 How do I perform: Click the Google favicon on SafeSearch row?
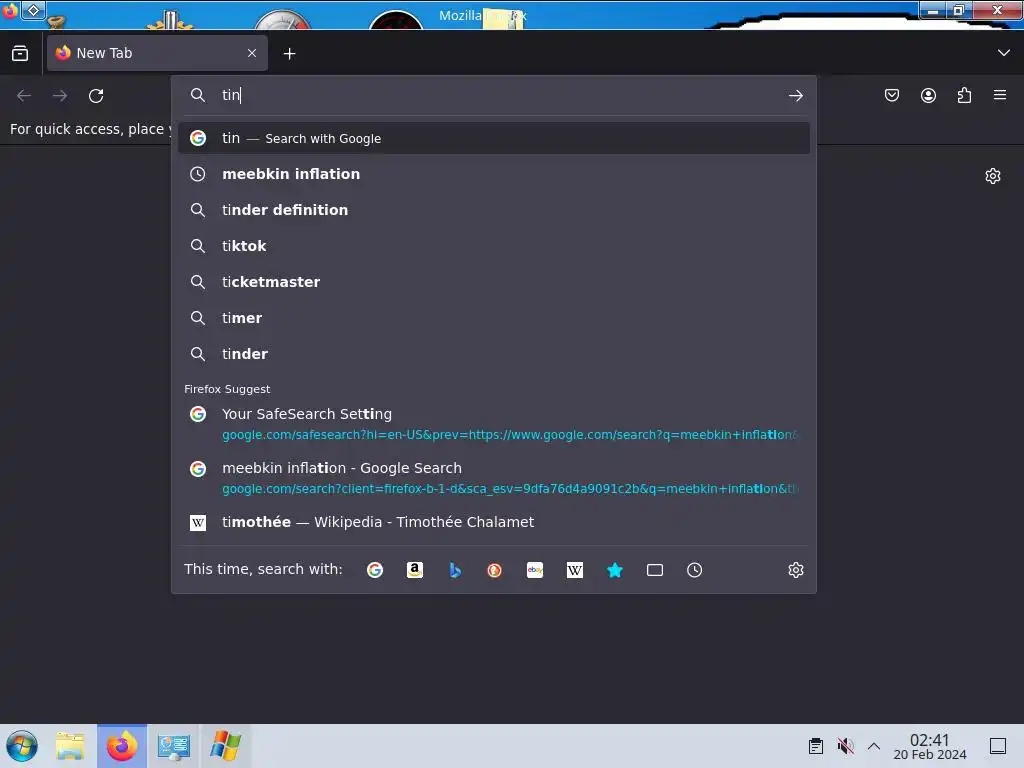pyautogui.click(x=198, y=414)
